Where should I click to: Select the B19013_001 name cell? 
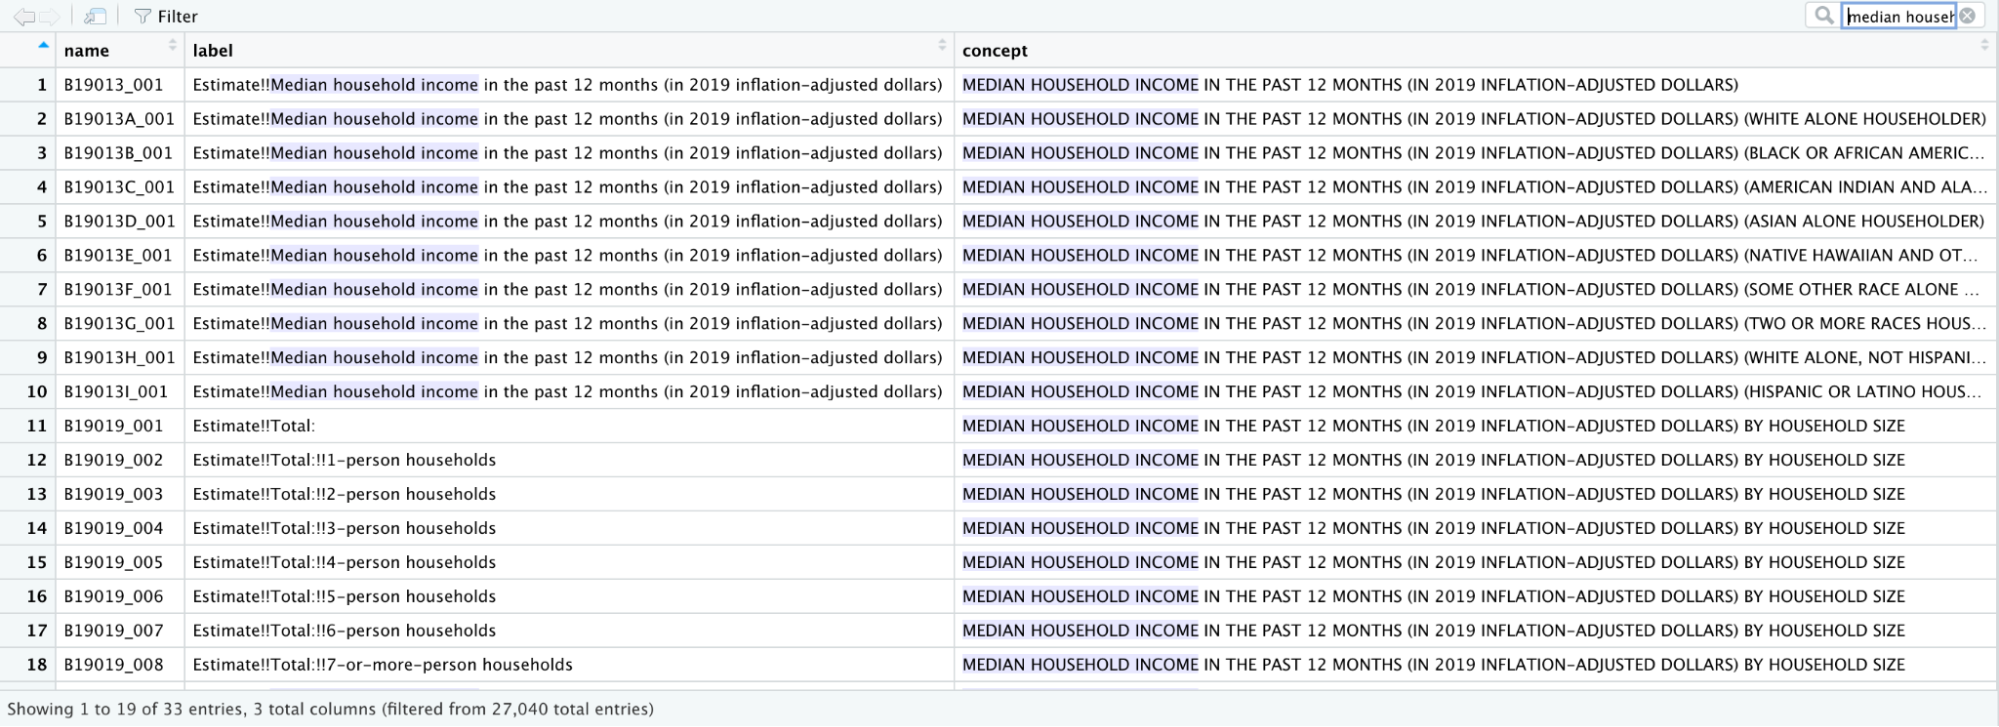tap(113, 85)
